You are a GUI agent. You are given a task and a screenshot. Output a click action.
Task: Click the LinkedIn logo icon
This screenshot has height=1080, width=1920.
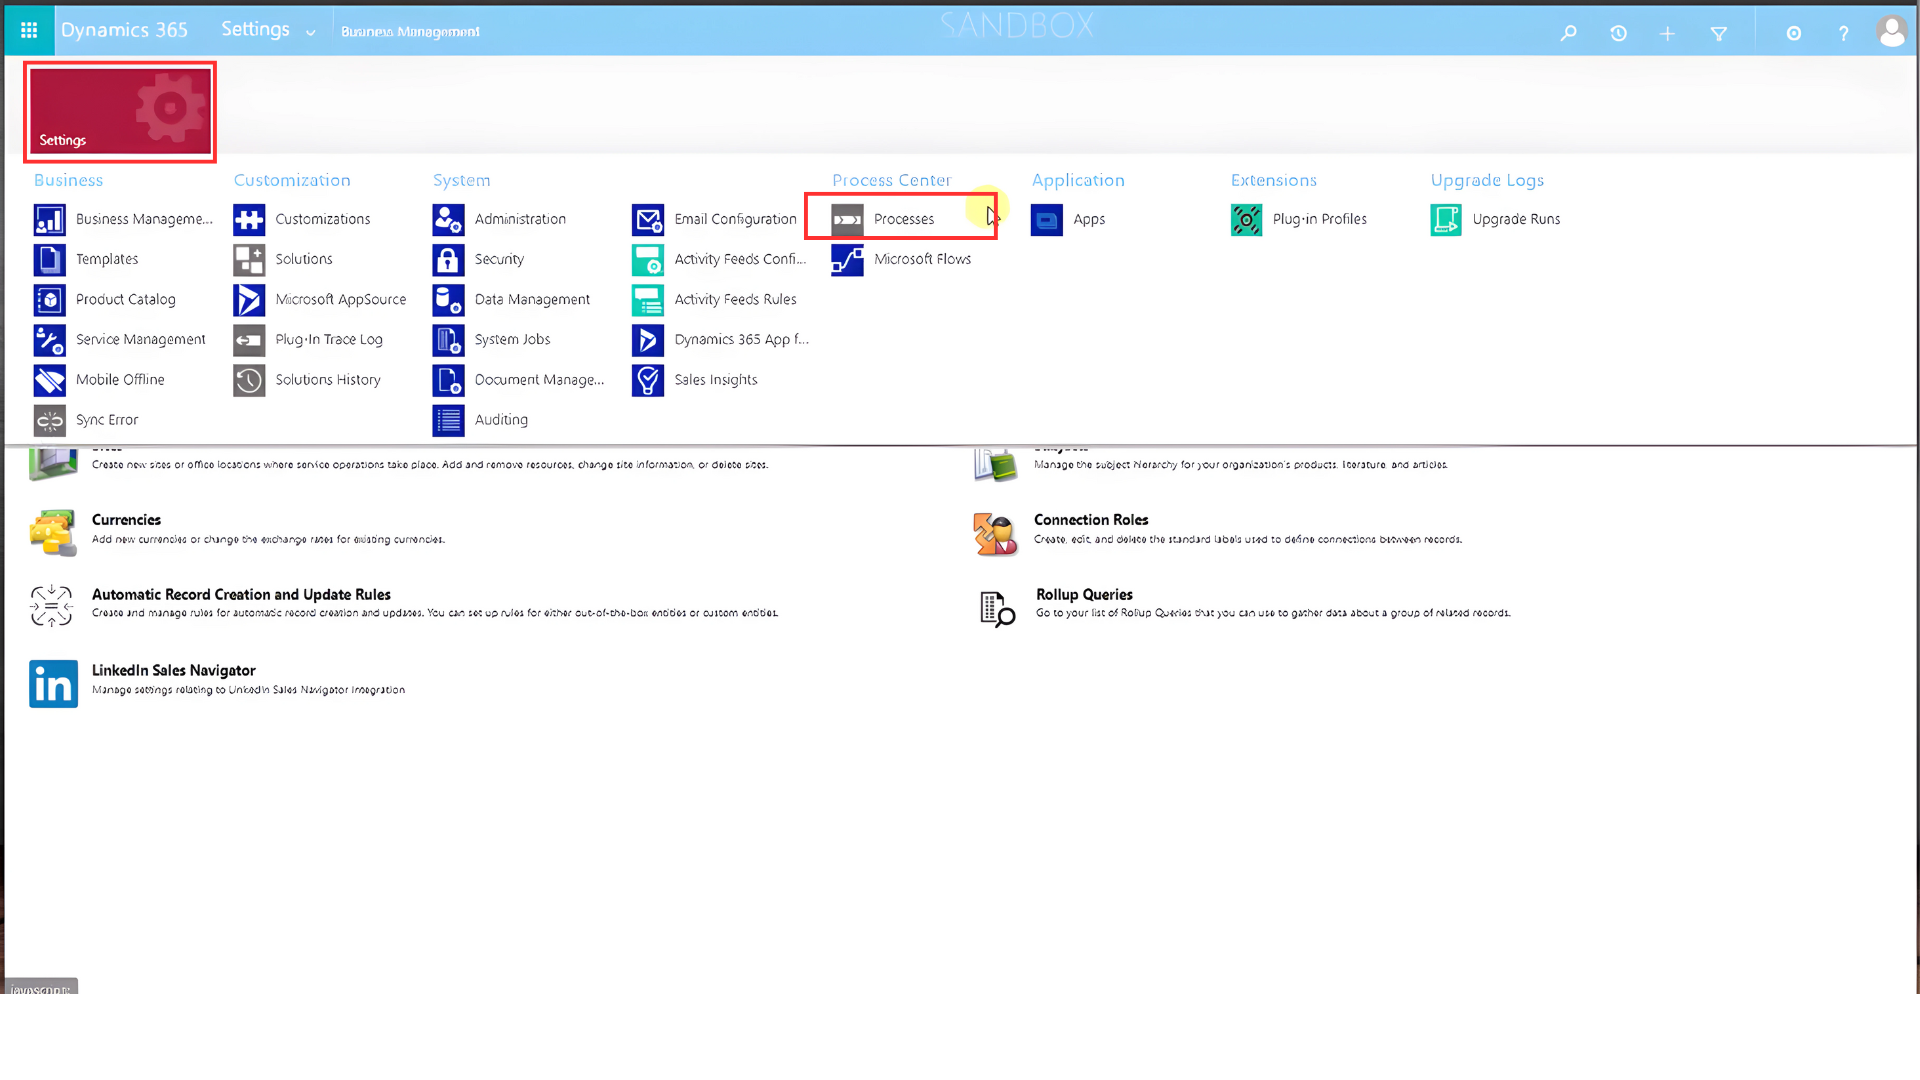pyautogui.click(x=53, y=684)
